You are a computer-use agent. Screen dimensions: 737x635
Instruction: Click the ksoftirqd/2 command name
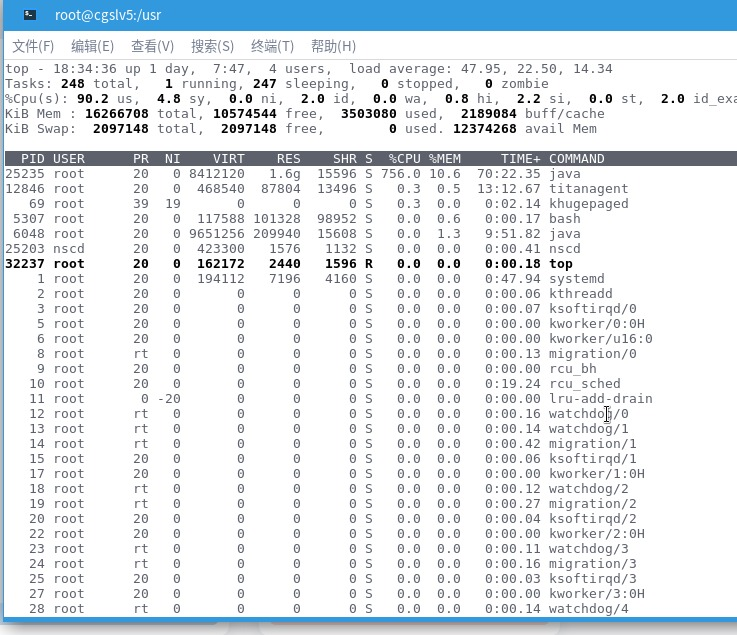(x=593, y=519)
